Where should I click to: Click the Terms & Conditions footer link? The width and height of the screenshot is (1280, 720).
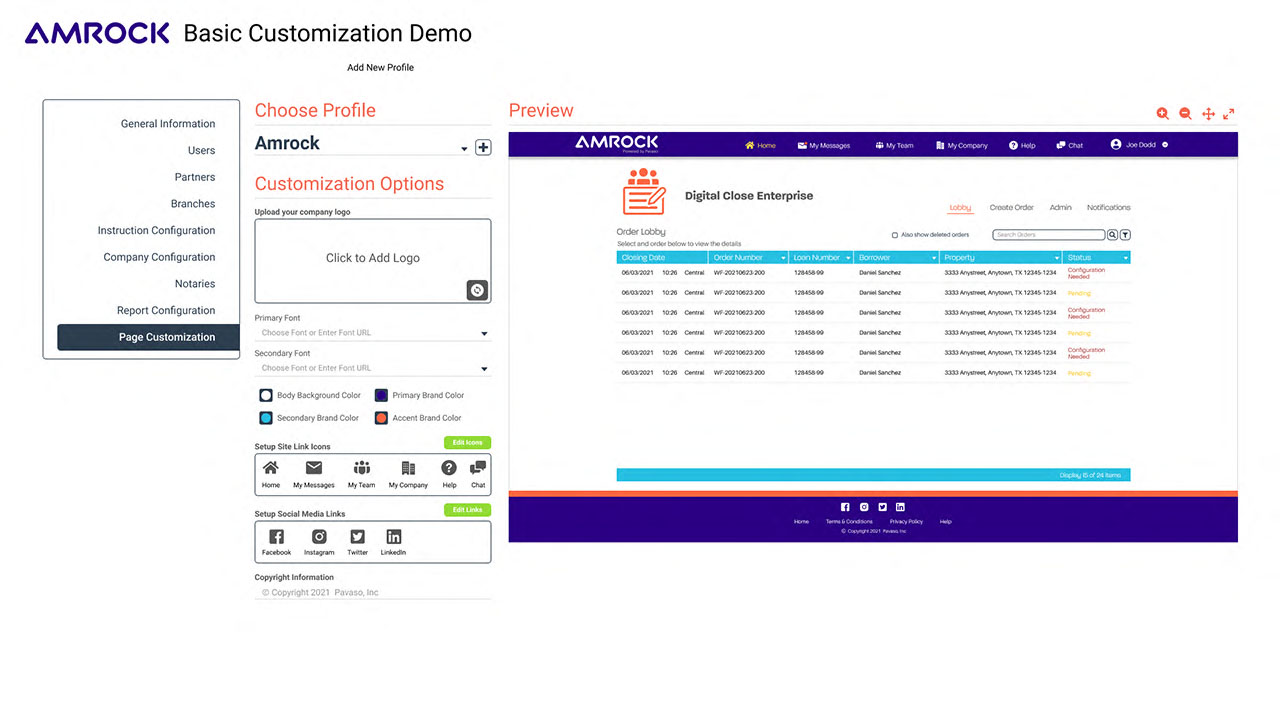point(849,522)
